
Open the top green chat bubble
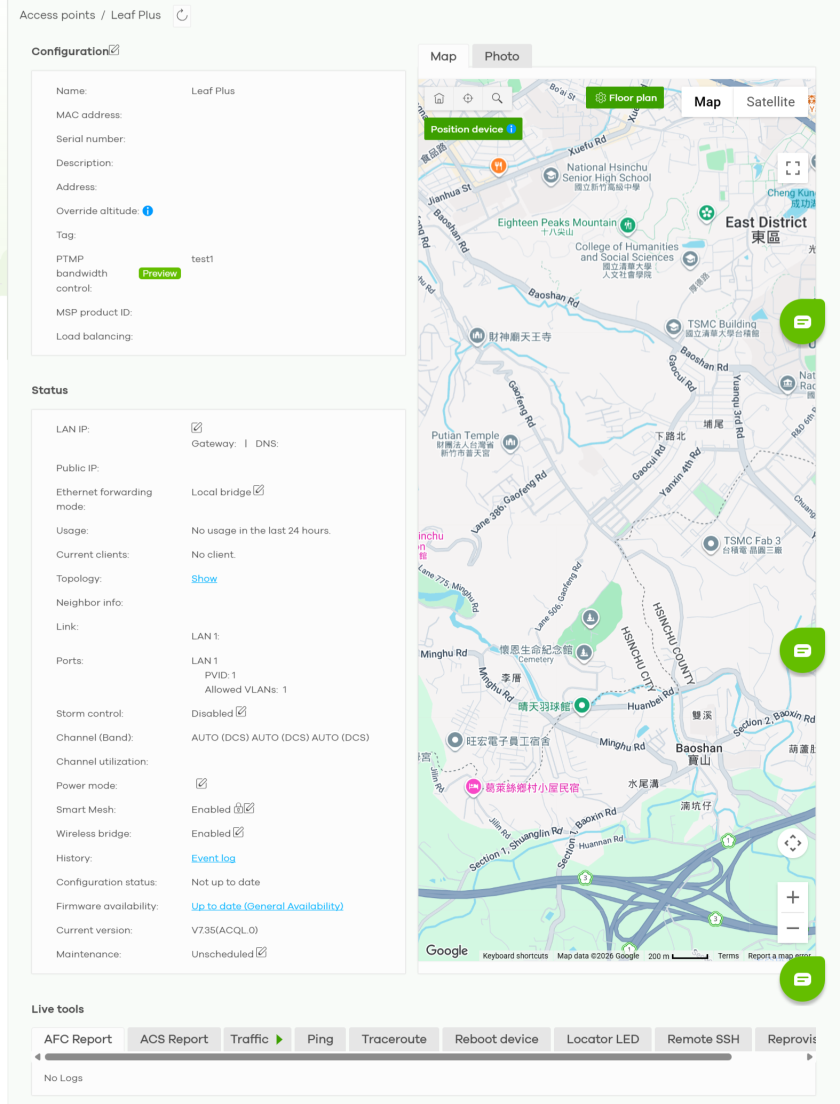pos(802,322)
